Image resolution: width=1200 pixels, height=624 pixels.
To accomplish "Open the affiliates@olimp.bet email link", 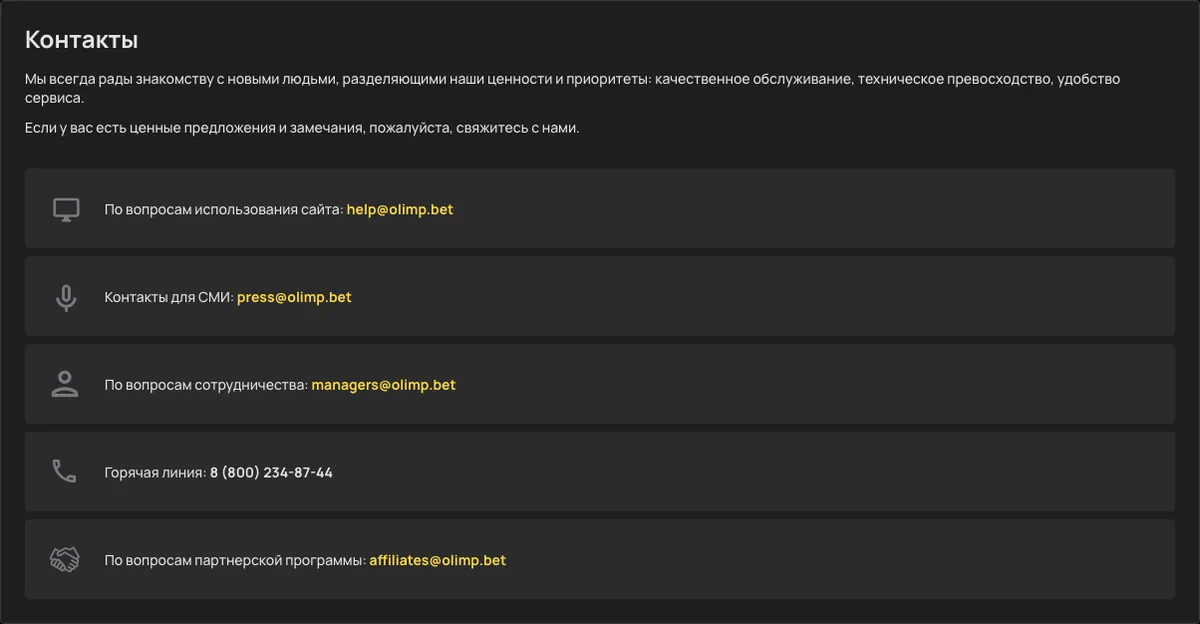I will [x=438, y=560].
